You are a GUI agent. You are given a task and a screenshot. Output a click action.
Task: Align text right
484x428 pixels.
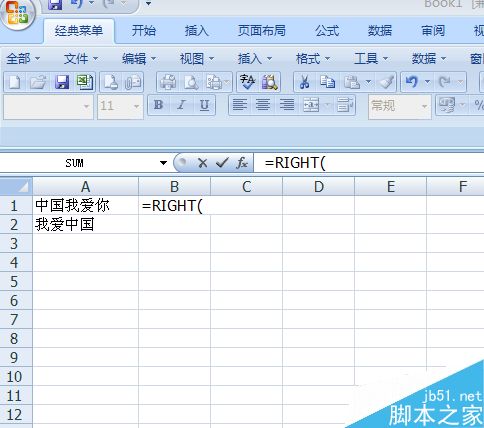[287, 105]
